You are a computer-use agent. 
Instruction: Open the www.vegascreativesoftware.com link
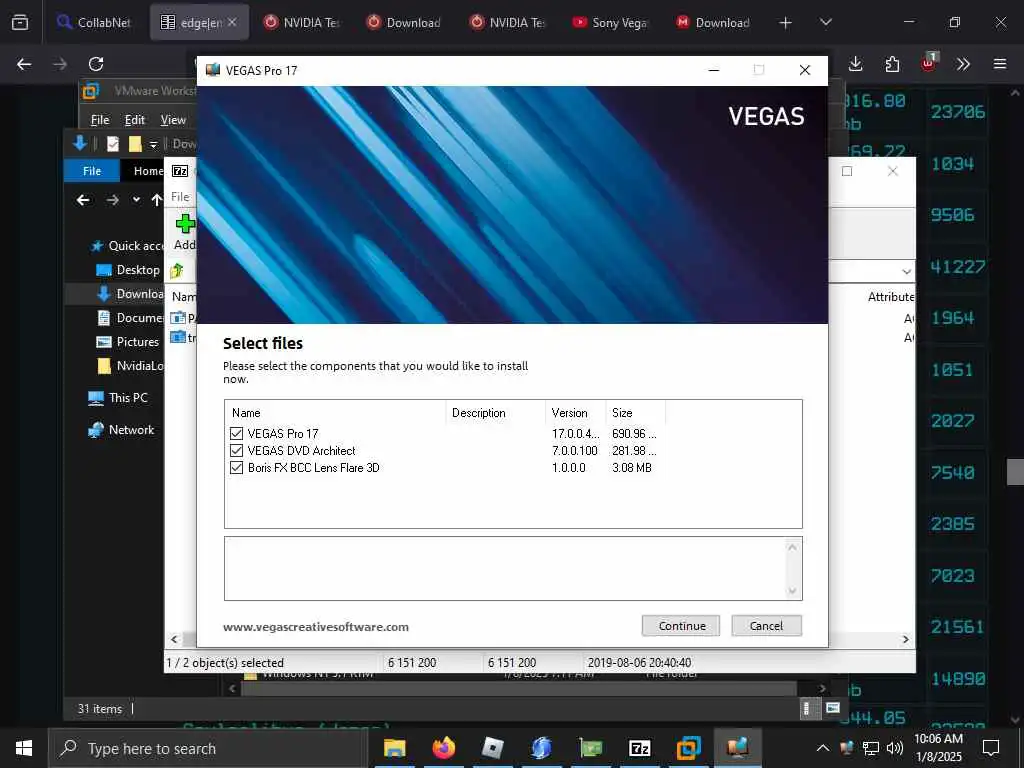[315, 626]
